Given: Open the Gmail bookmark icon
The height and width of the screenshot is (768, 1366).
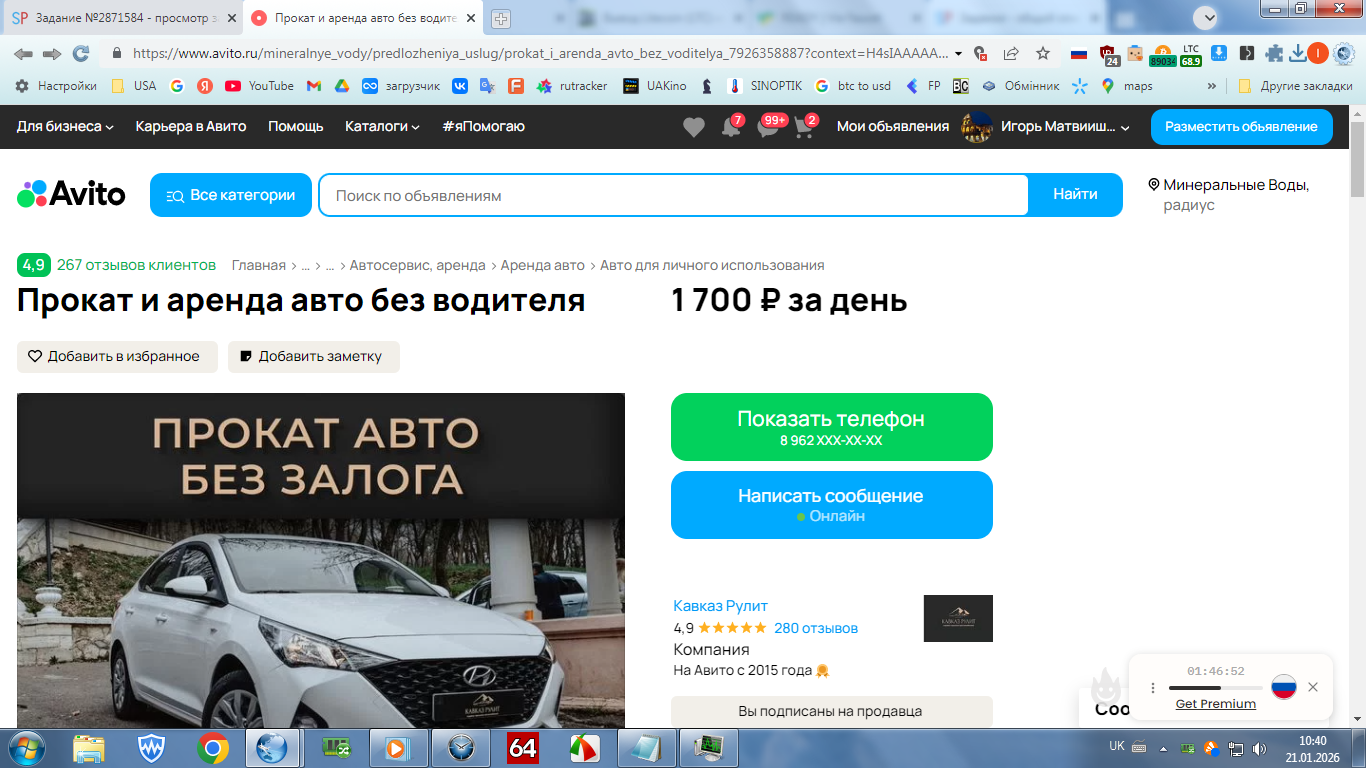Looking at the screenshot, I should 313,86.
